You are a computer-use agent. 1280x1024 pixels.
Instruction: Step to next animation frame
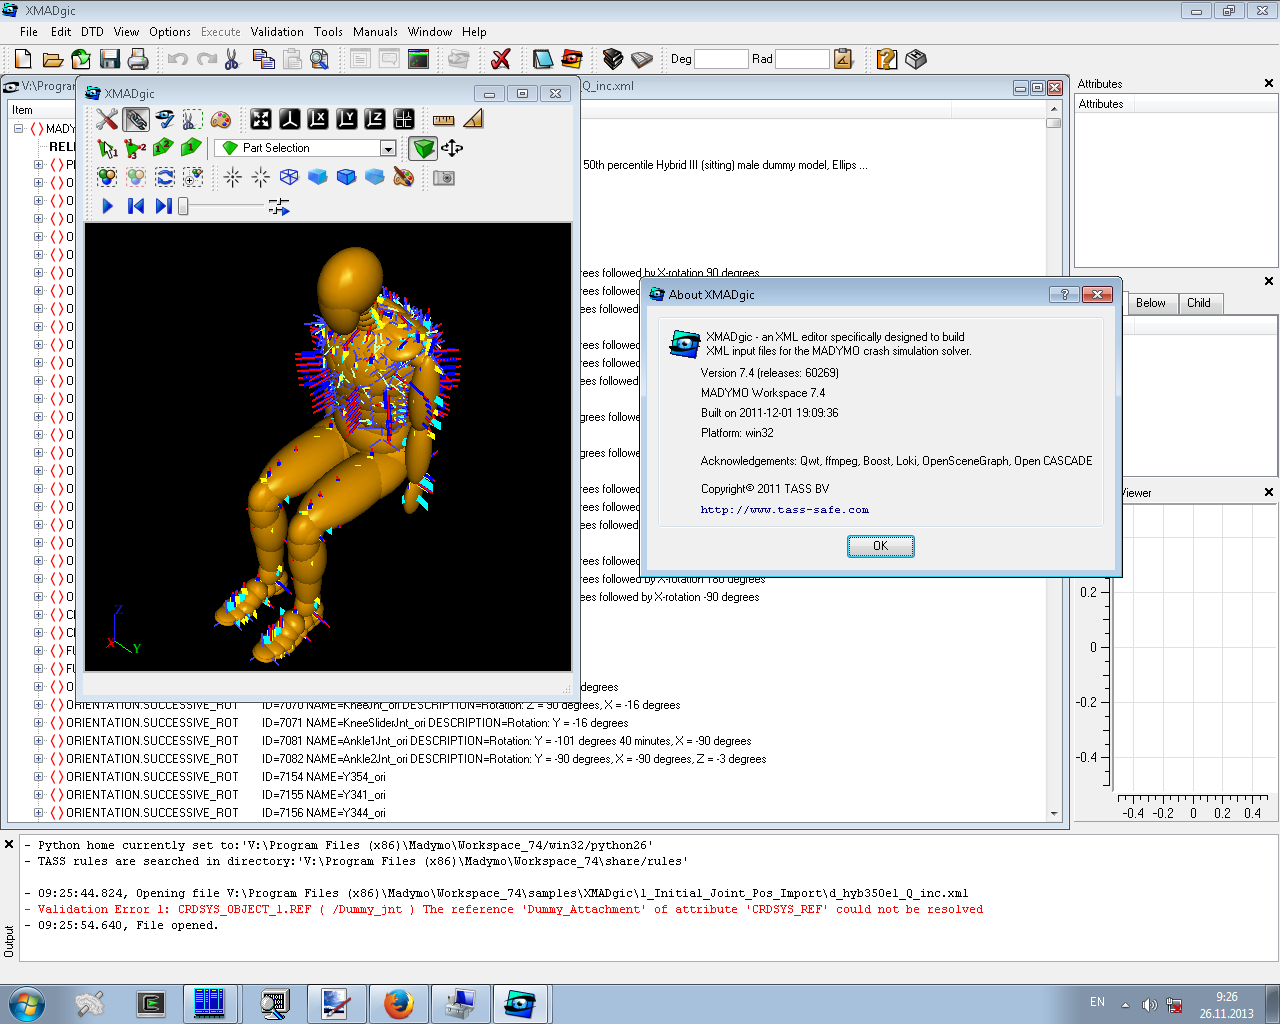[x=164, y=206]
